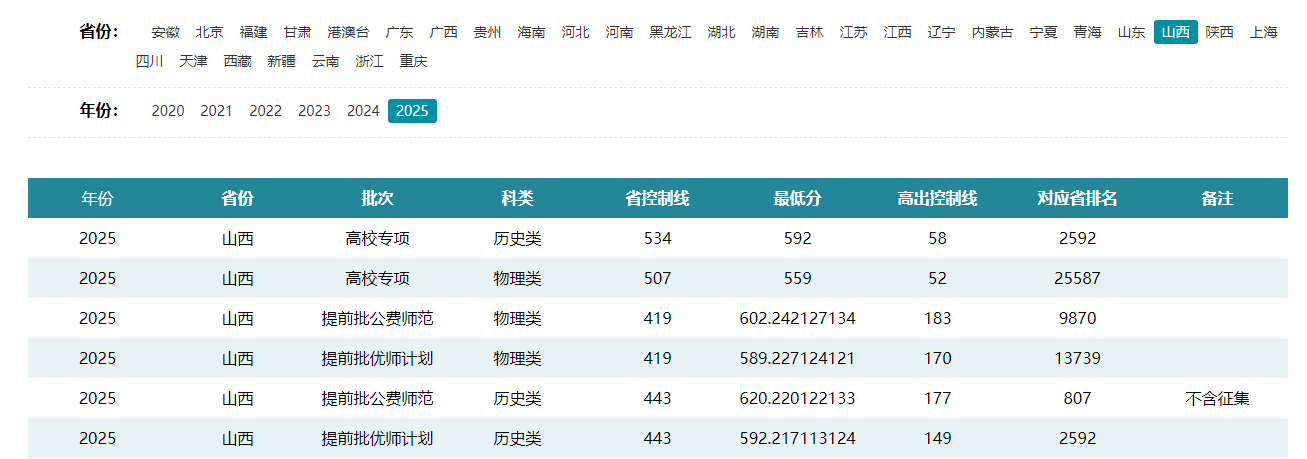
Task: Choose 湖南 province option
Action: click(765, 32)
